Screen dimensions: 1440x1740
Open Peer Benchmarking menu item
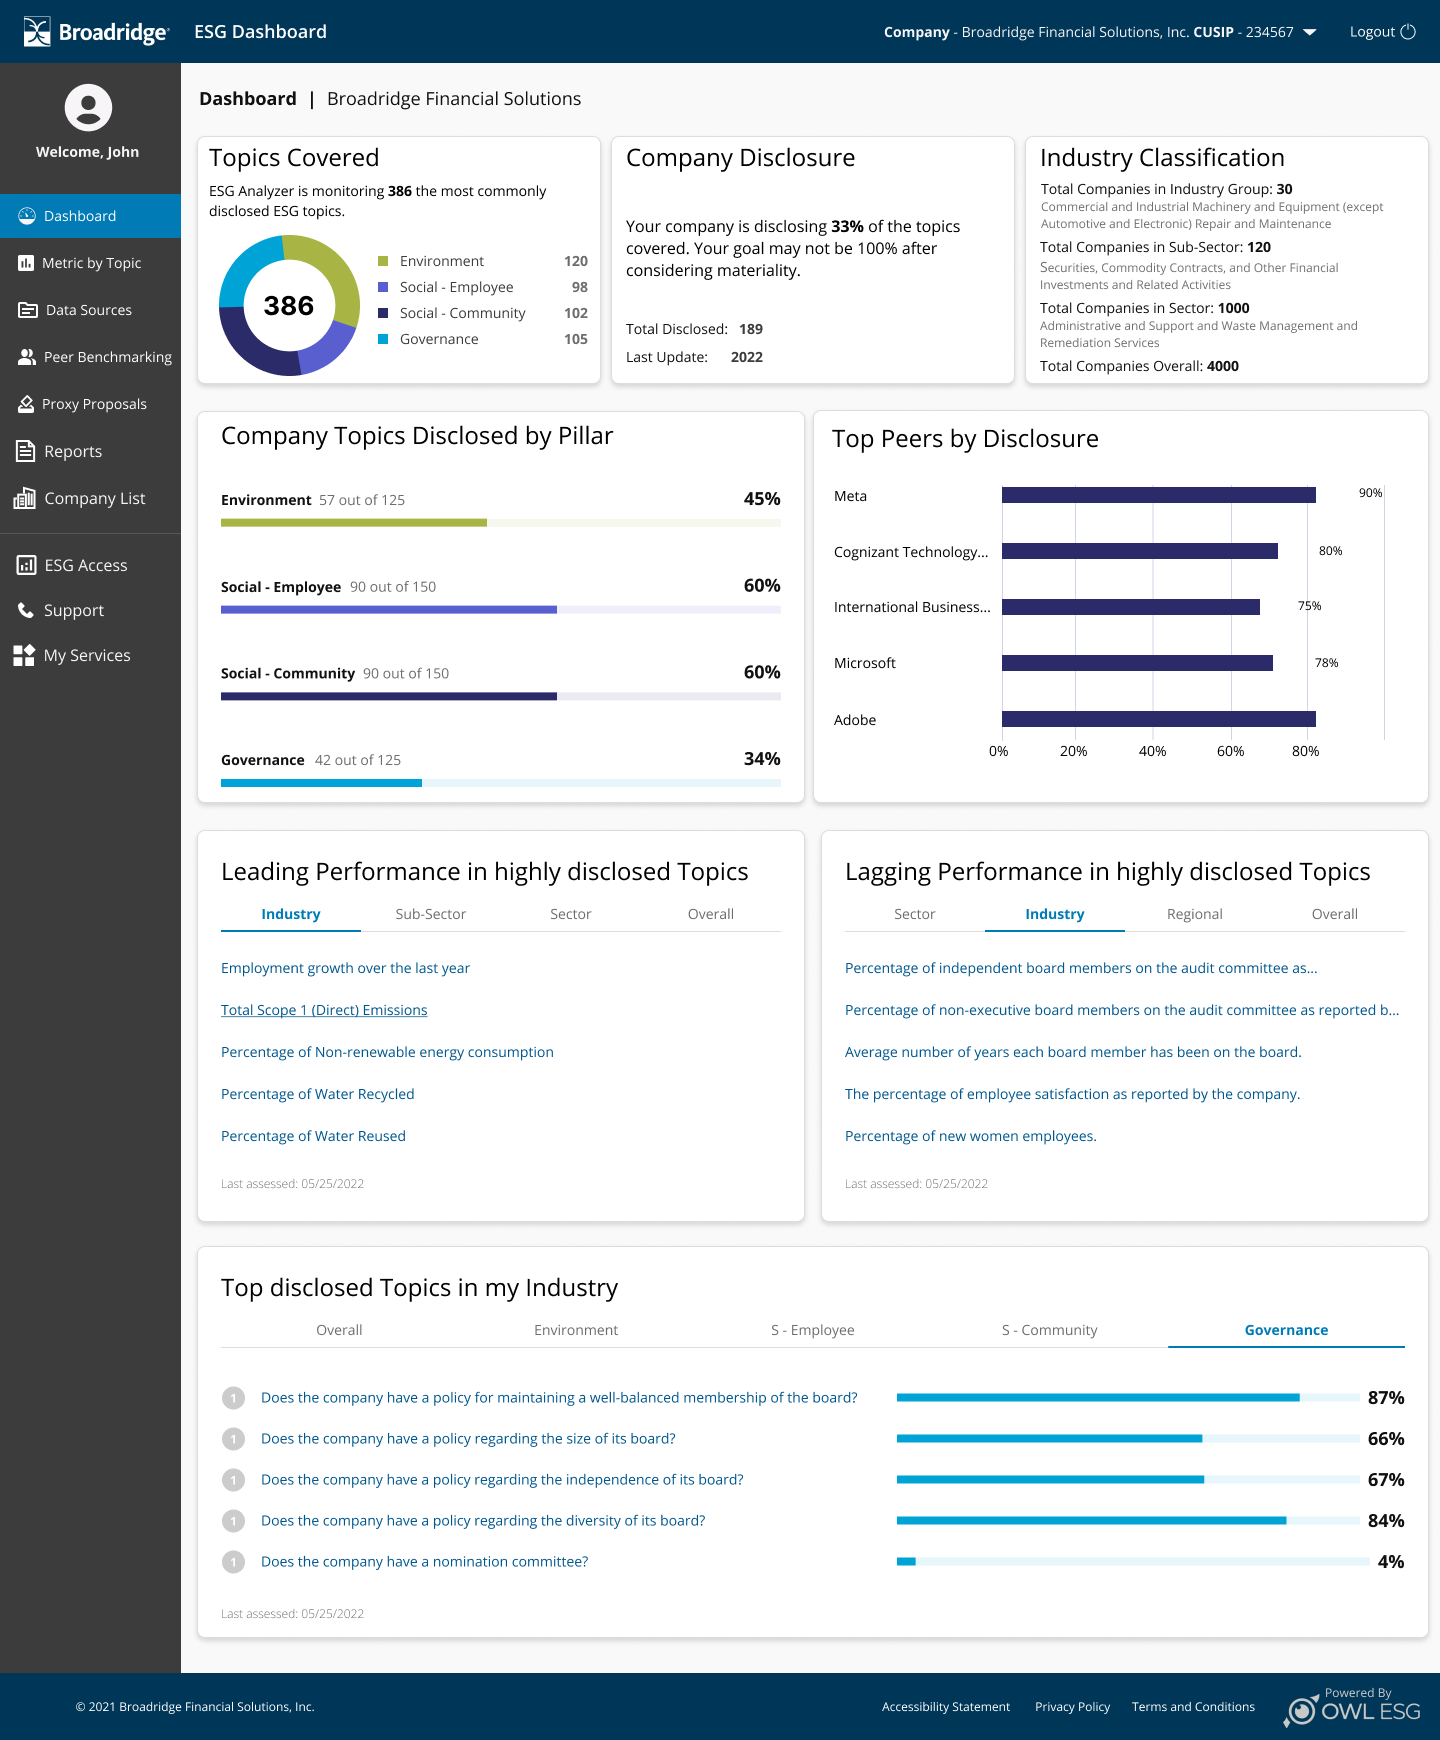click(90, 357)
